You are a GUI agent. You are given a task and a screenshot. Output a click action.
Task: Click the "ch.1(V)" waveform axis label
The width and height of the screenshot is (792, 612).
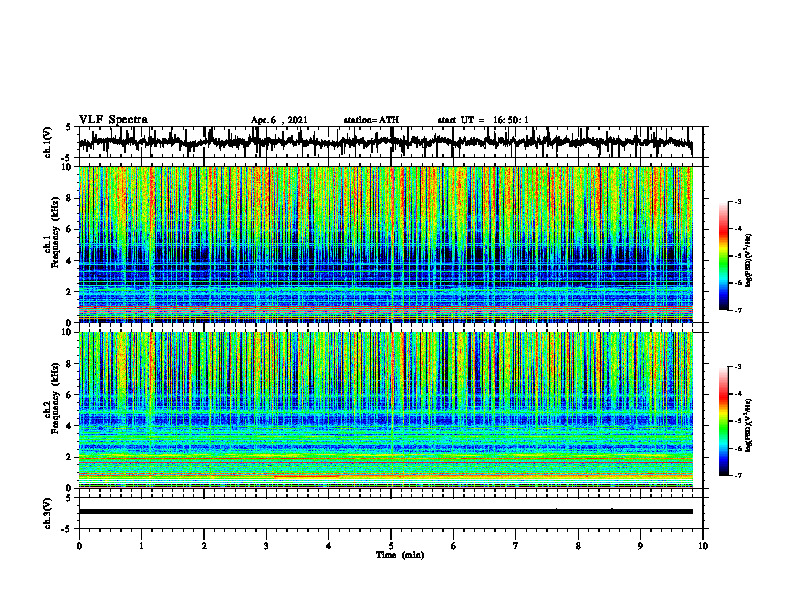[x=47, y=142]
